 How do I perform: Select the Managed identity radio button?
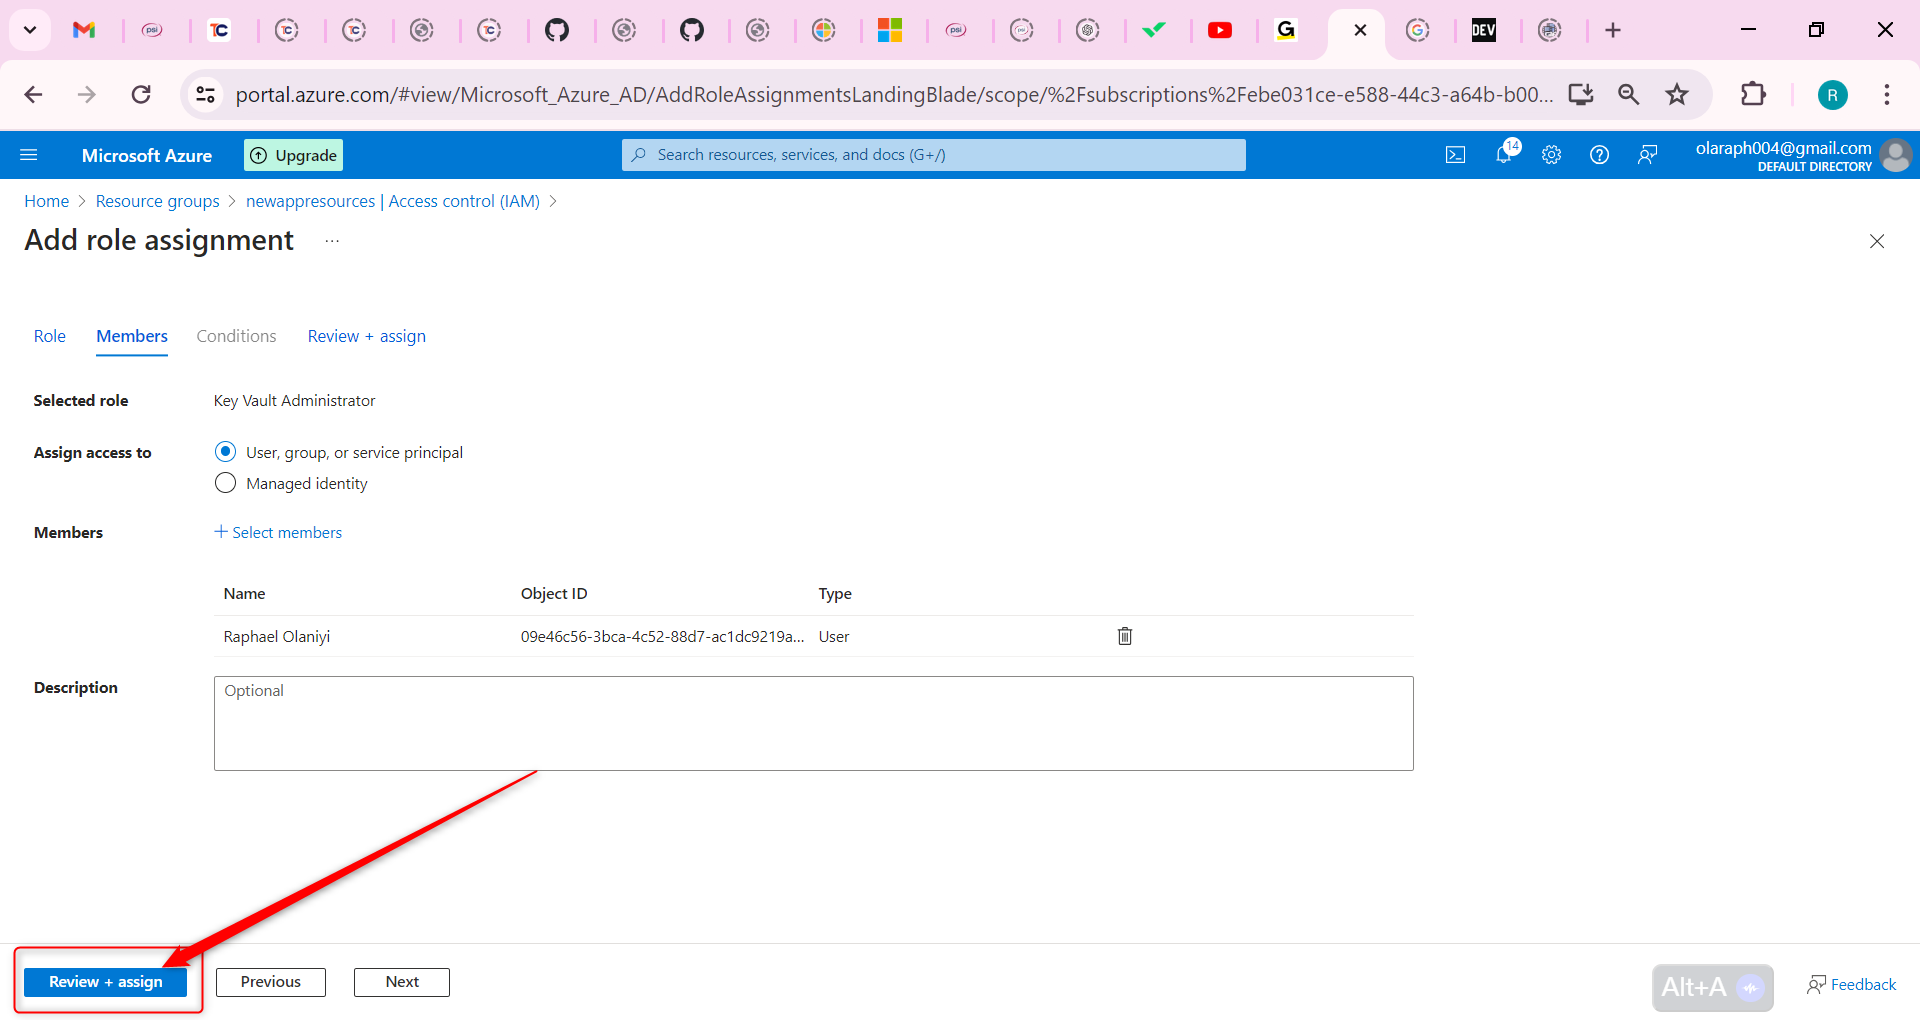225,482
